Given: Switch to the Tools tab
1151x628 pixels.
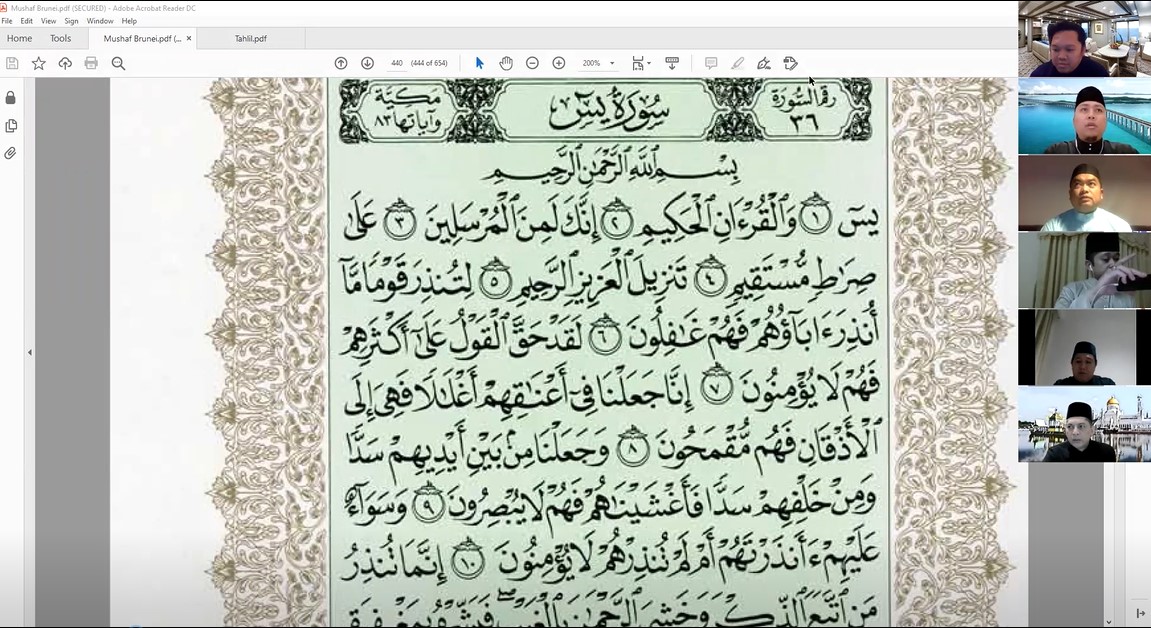Looking at the screenshot, I should pos(60,38).
